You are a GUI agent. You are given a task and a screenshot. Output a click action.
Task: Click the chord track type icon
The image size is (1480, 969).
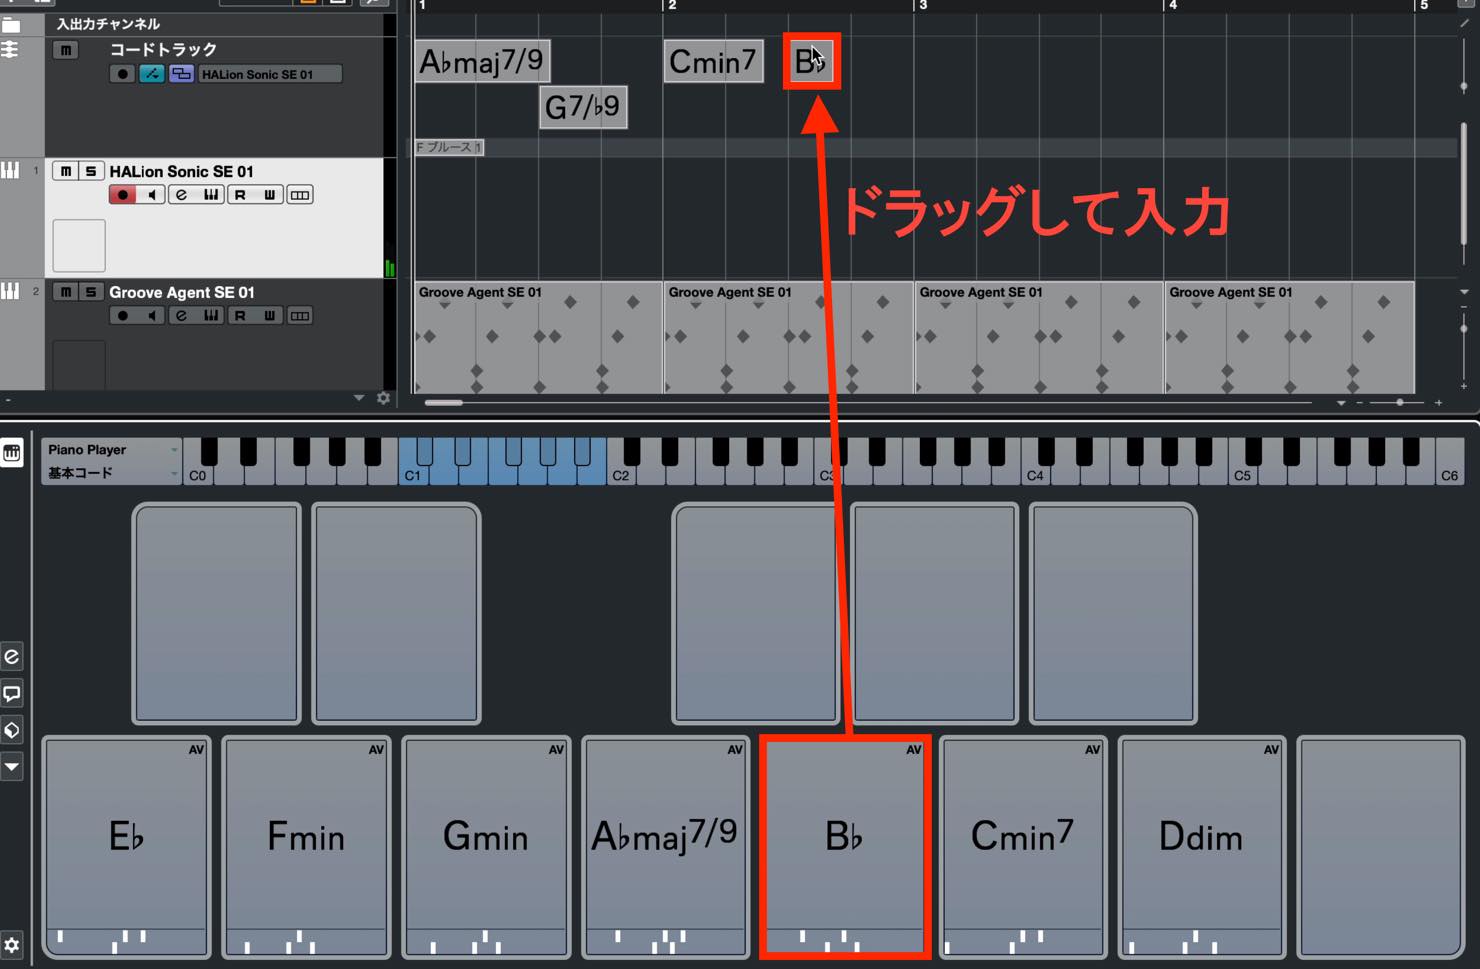coord(10,49)
